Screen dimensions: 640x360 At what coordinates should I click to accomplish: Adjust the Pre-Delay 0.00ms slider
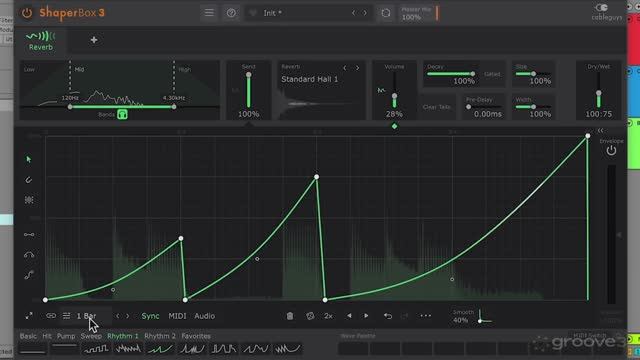pos(484,107)
